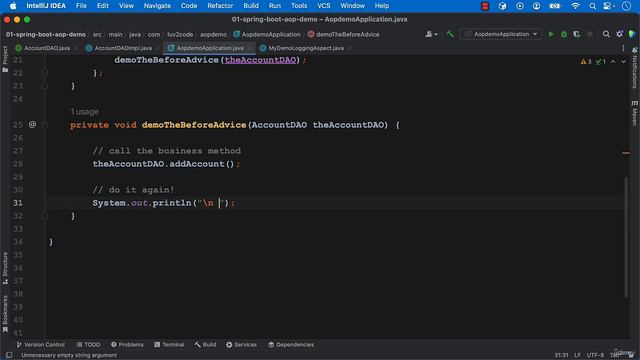Image resolution: width=640 pixels, height=360 pixels.
Task: Click the gutter @ icon on line 25
Action: (32, 124)
